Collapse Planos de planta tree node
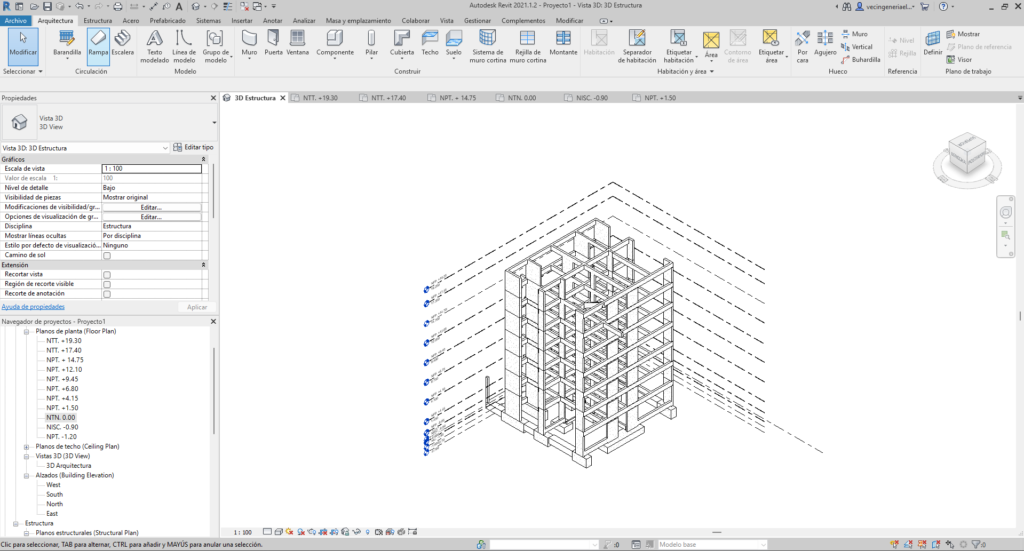 coord(27,332)
